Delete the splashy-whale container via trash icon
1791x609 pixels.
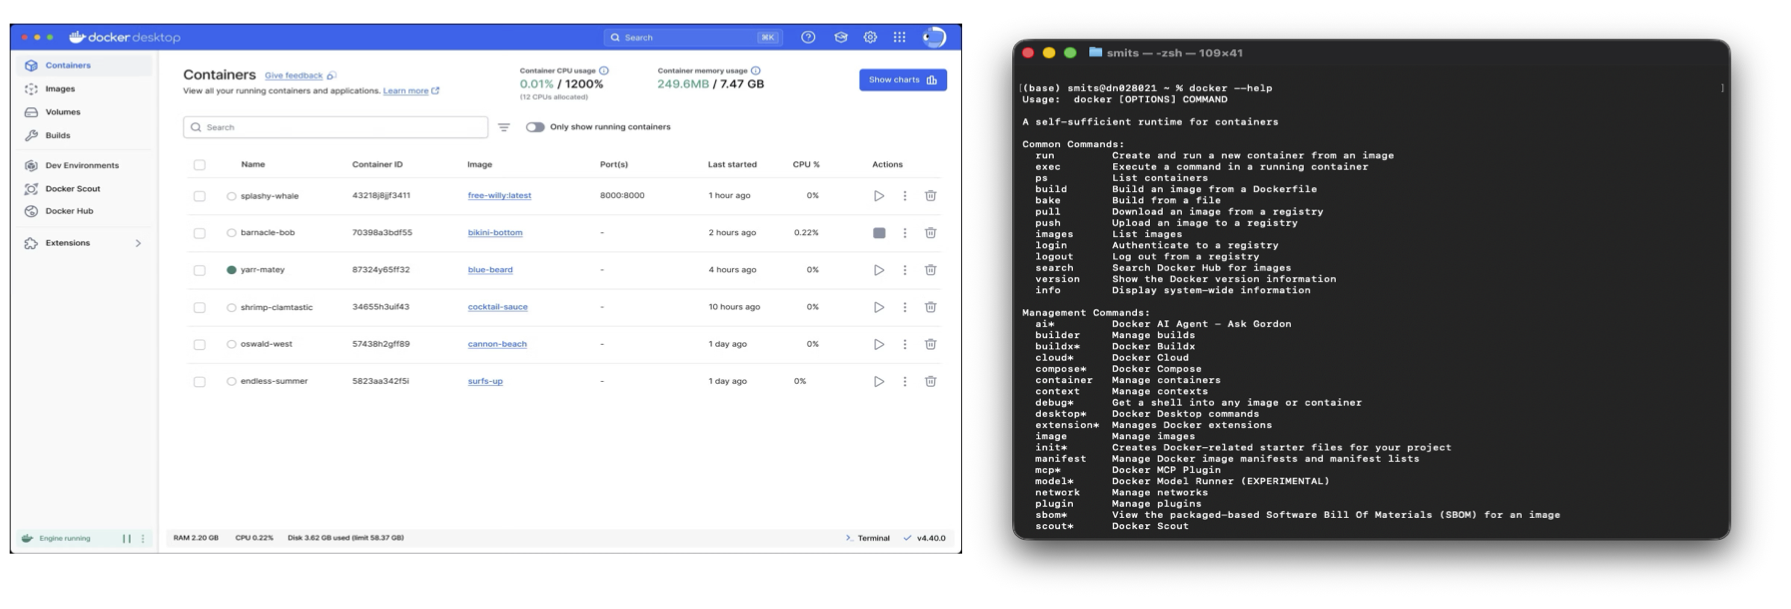pos(930,196)
